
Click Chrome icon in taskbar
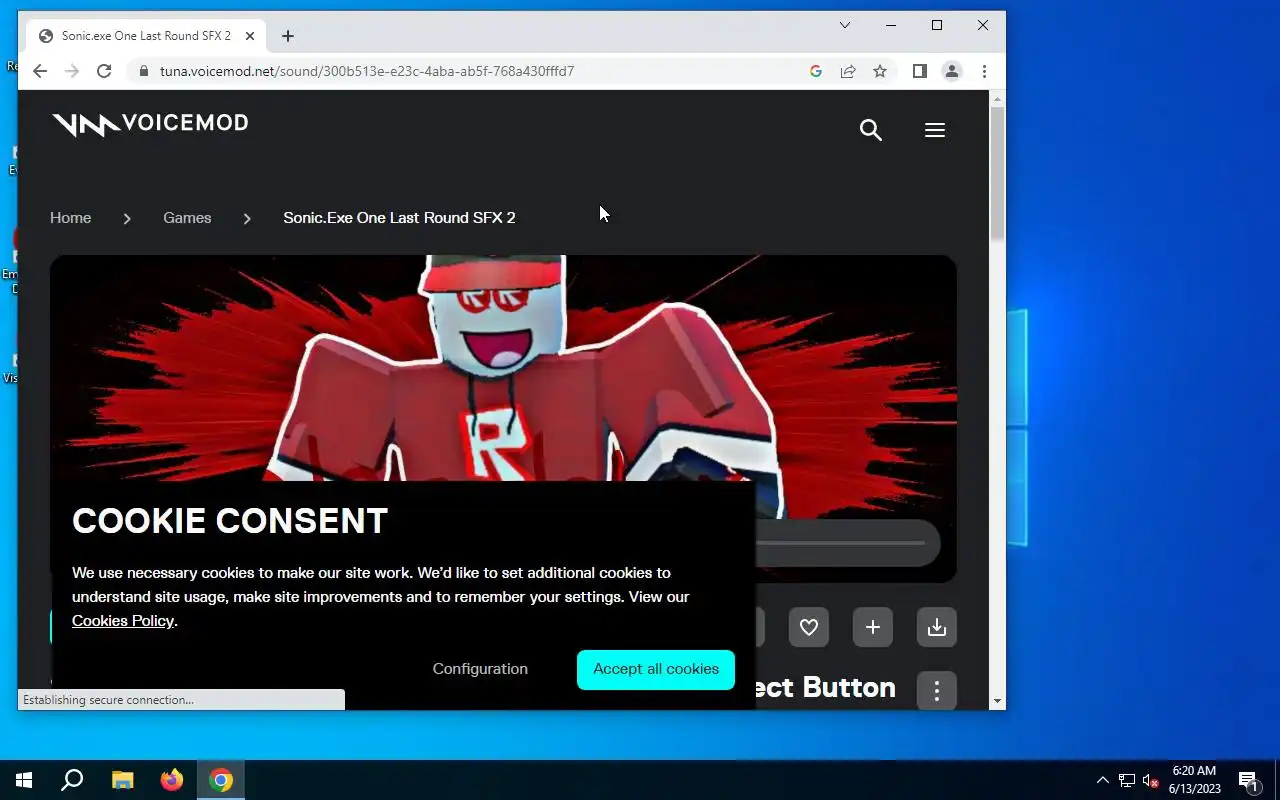(221, 780)
